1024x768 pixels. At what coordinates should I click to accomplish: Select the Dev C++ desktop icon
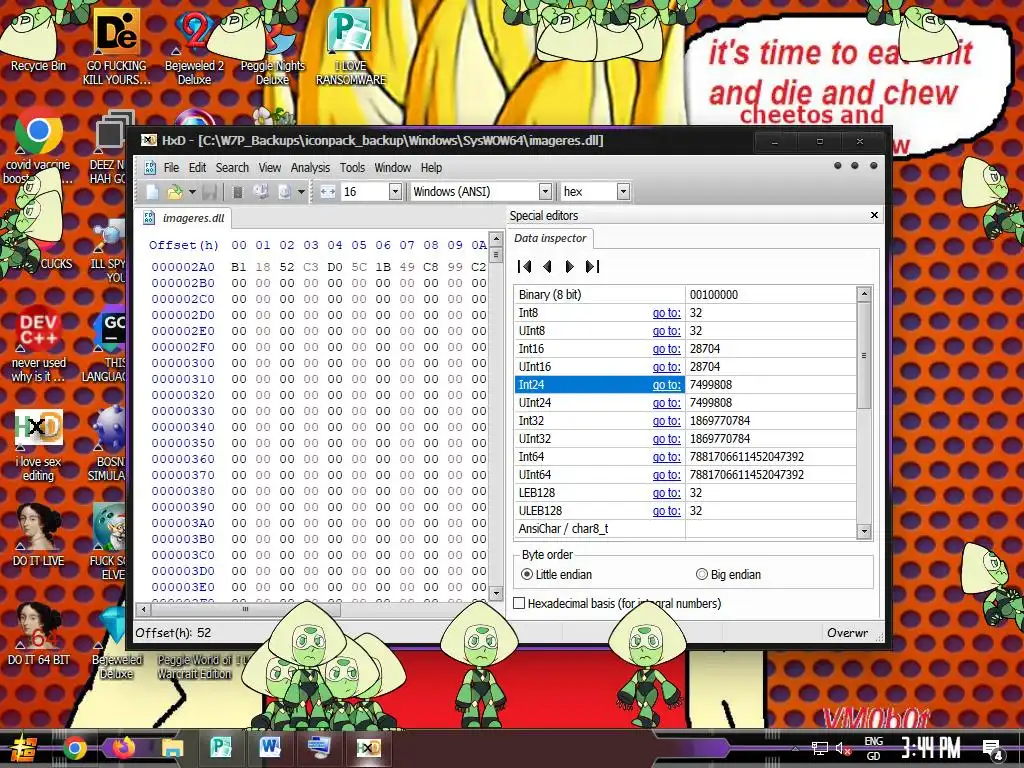click(38, 345)
